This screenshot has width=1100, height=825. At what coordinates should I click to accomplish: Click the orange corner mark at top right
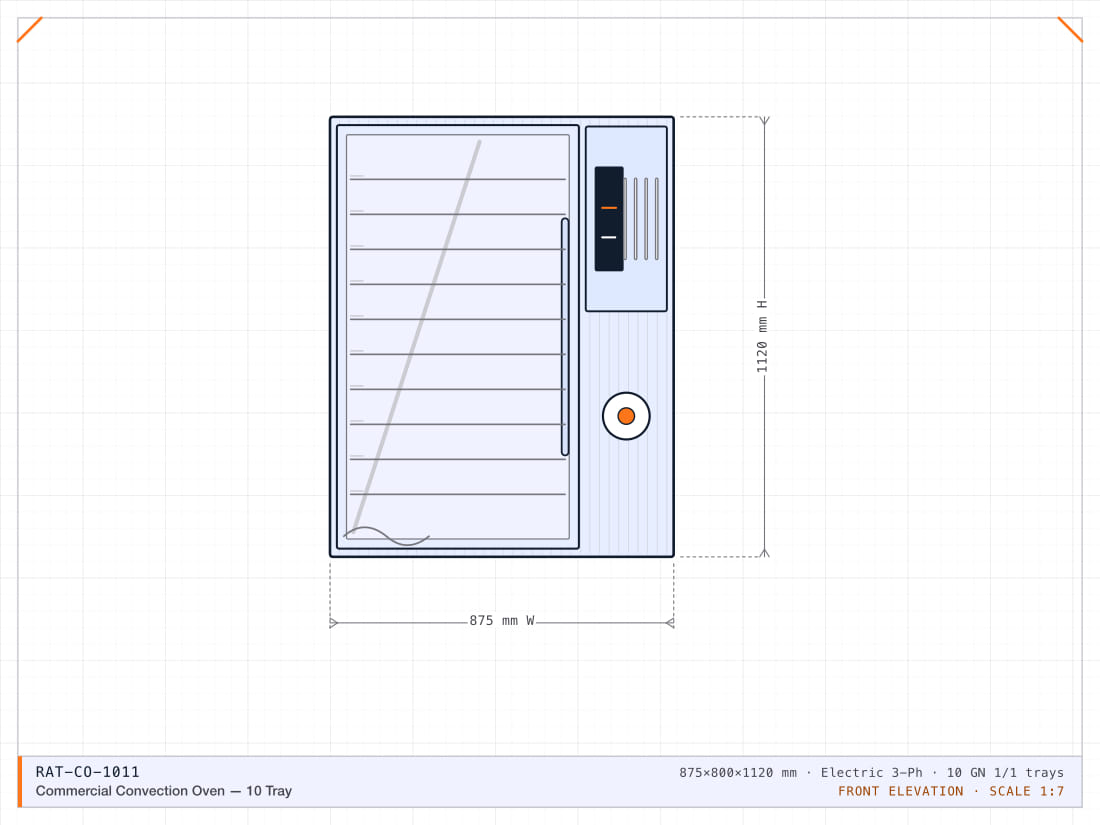(1070, 29)
